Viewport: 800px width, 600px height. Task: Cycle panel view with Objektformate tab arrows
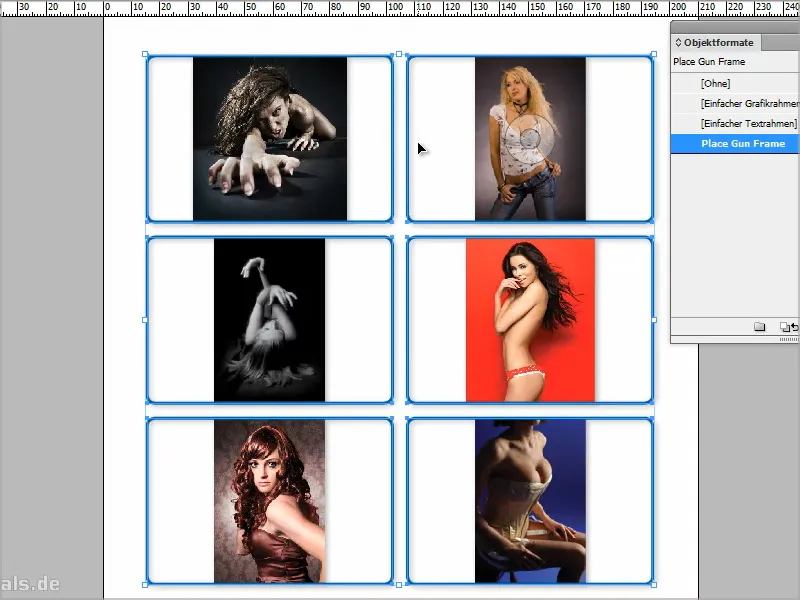pyautogui.click(x=678, y=42)
